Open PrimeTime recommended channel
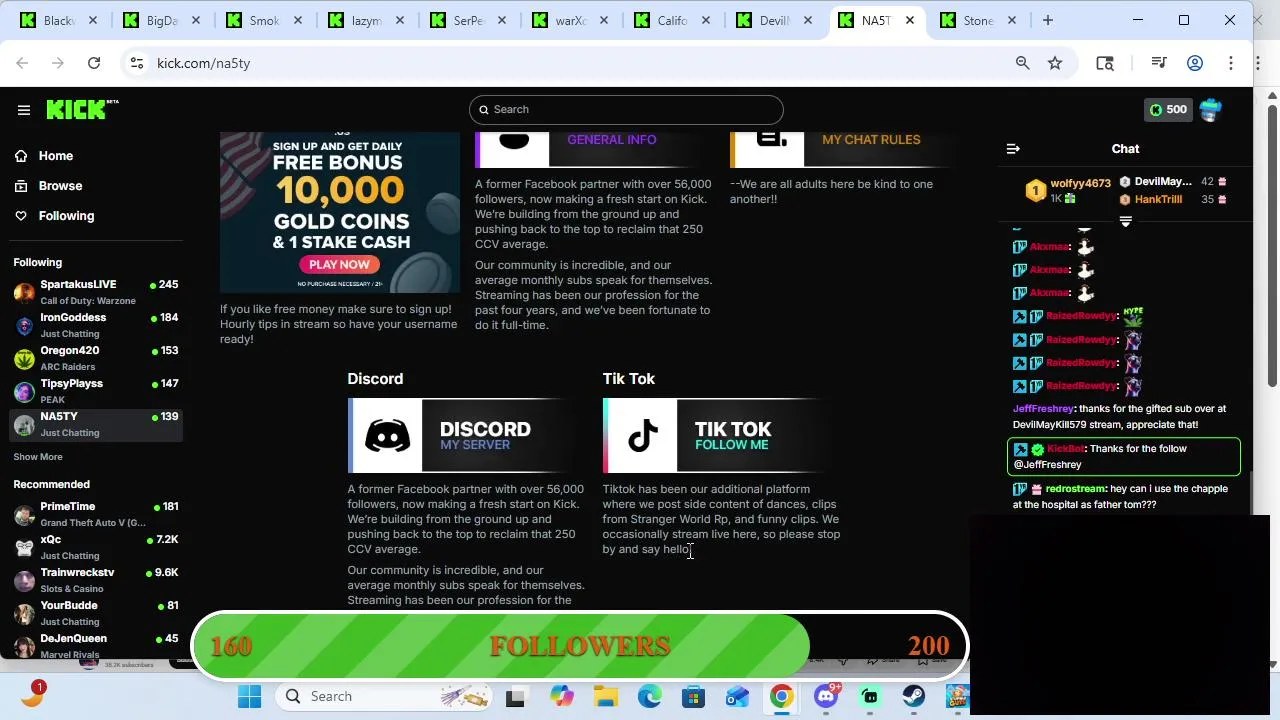This screenshot has width=1280, height=720. (96, 514)
